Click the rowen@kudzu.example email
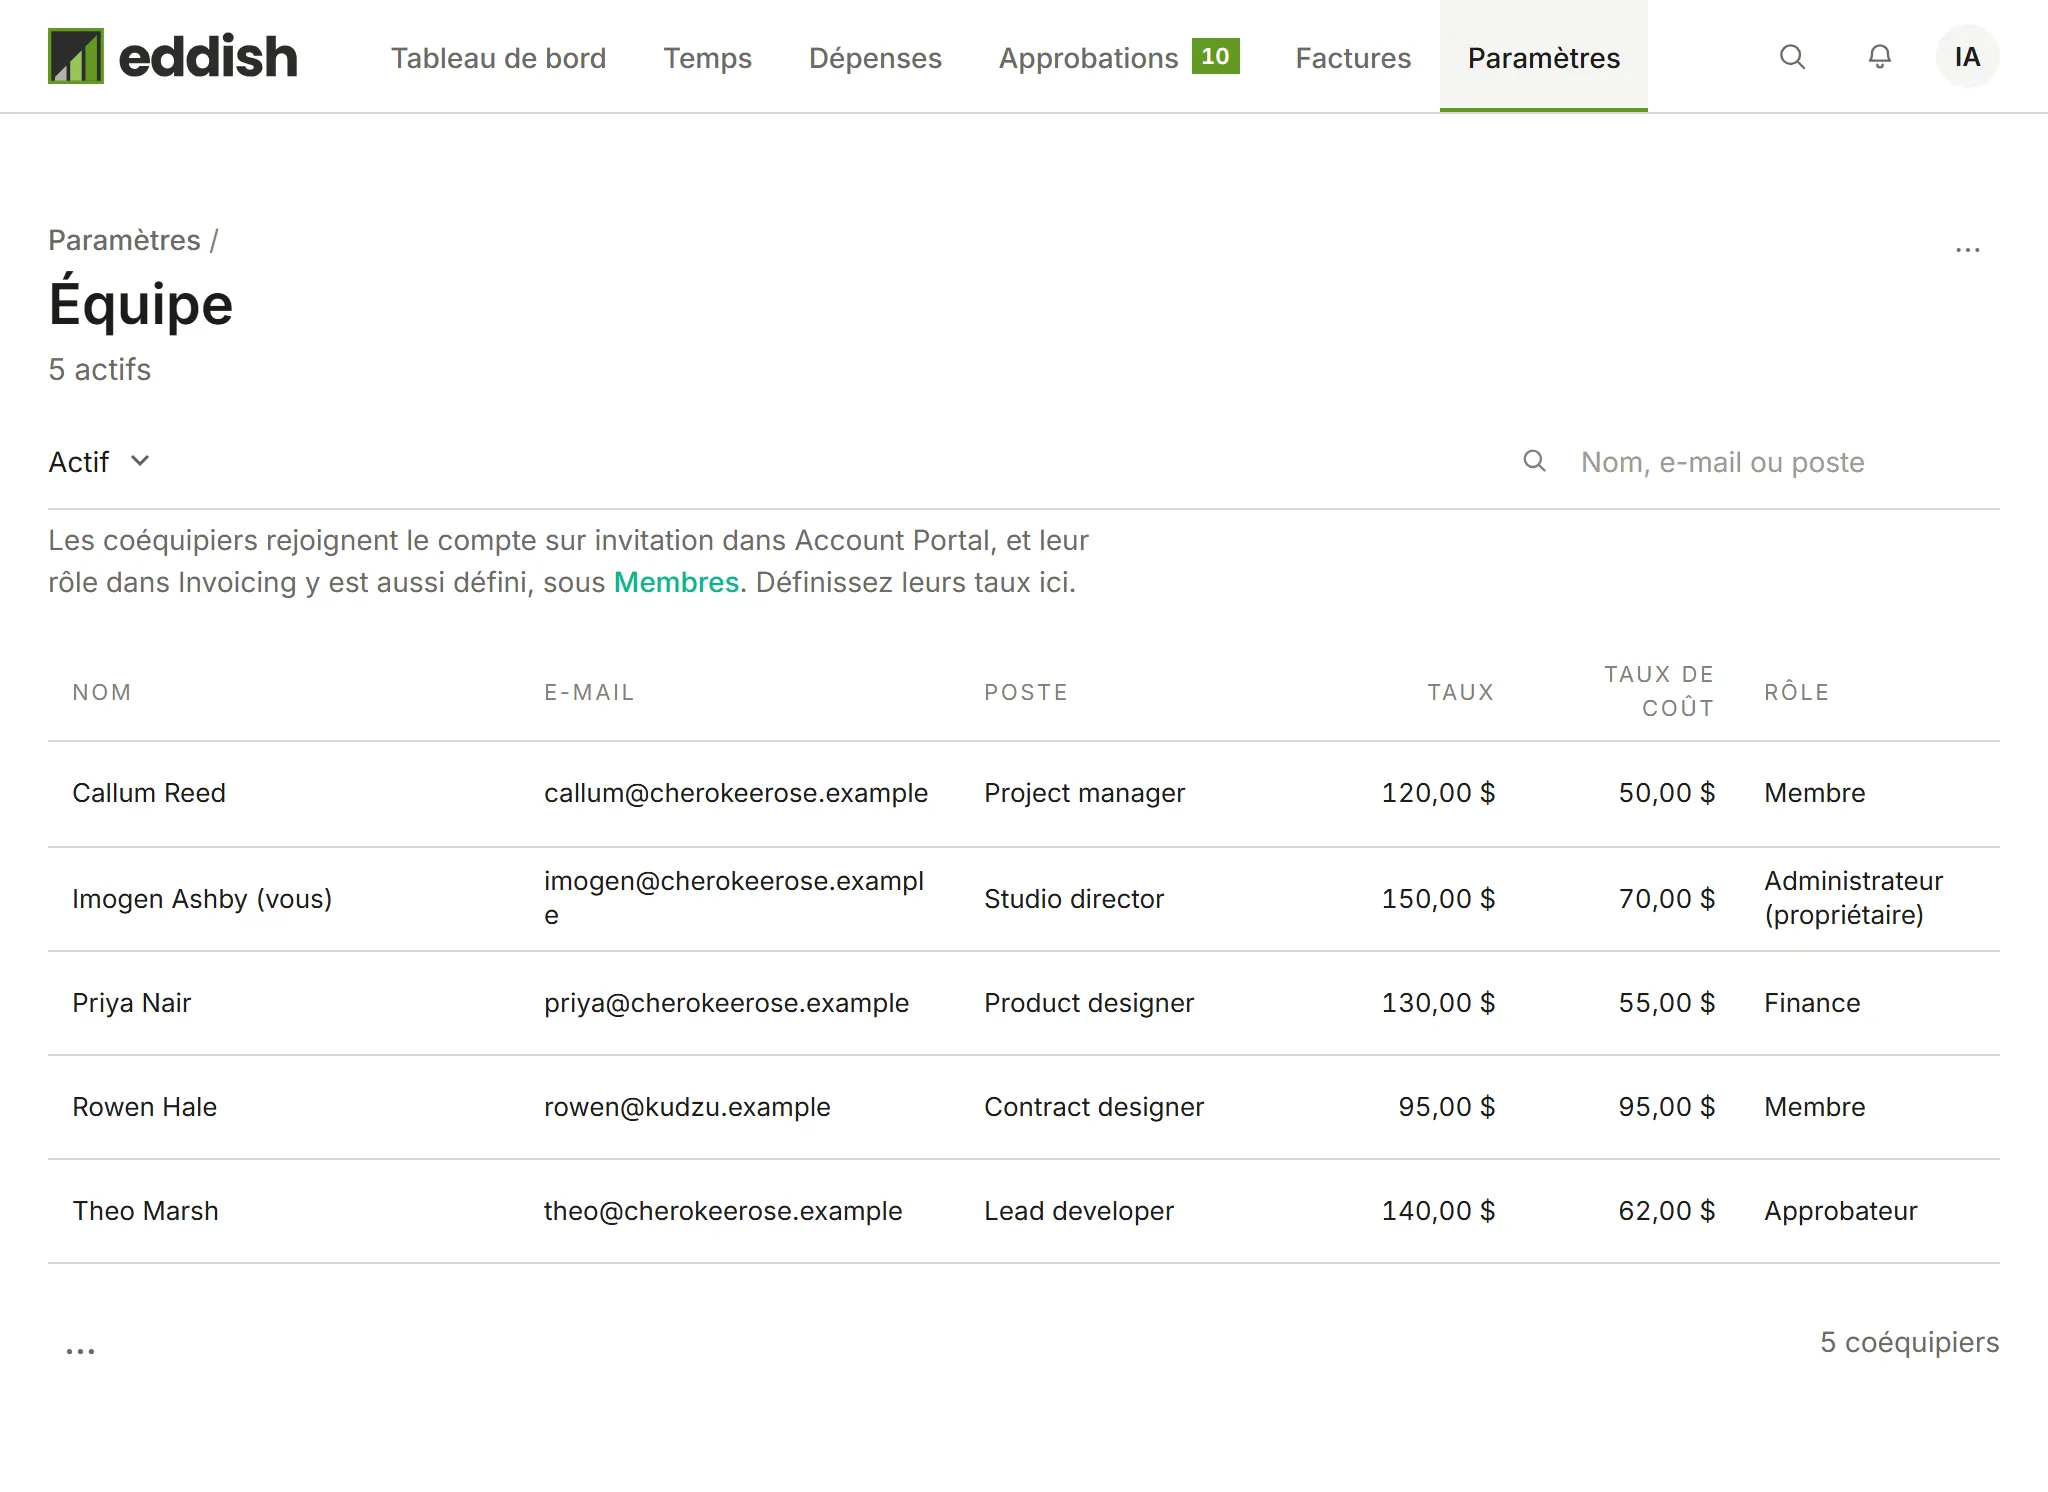Screen dimensions: 2048x1492 687,1107
